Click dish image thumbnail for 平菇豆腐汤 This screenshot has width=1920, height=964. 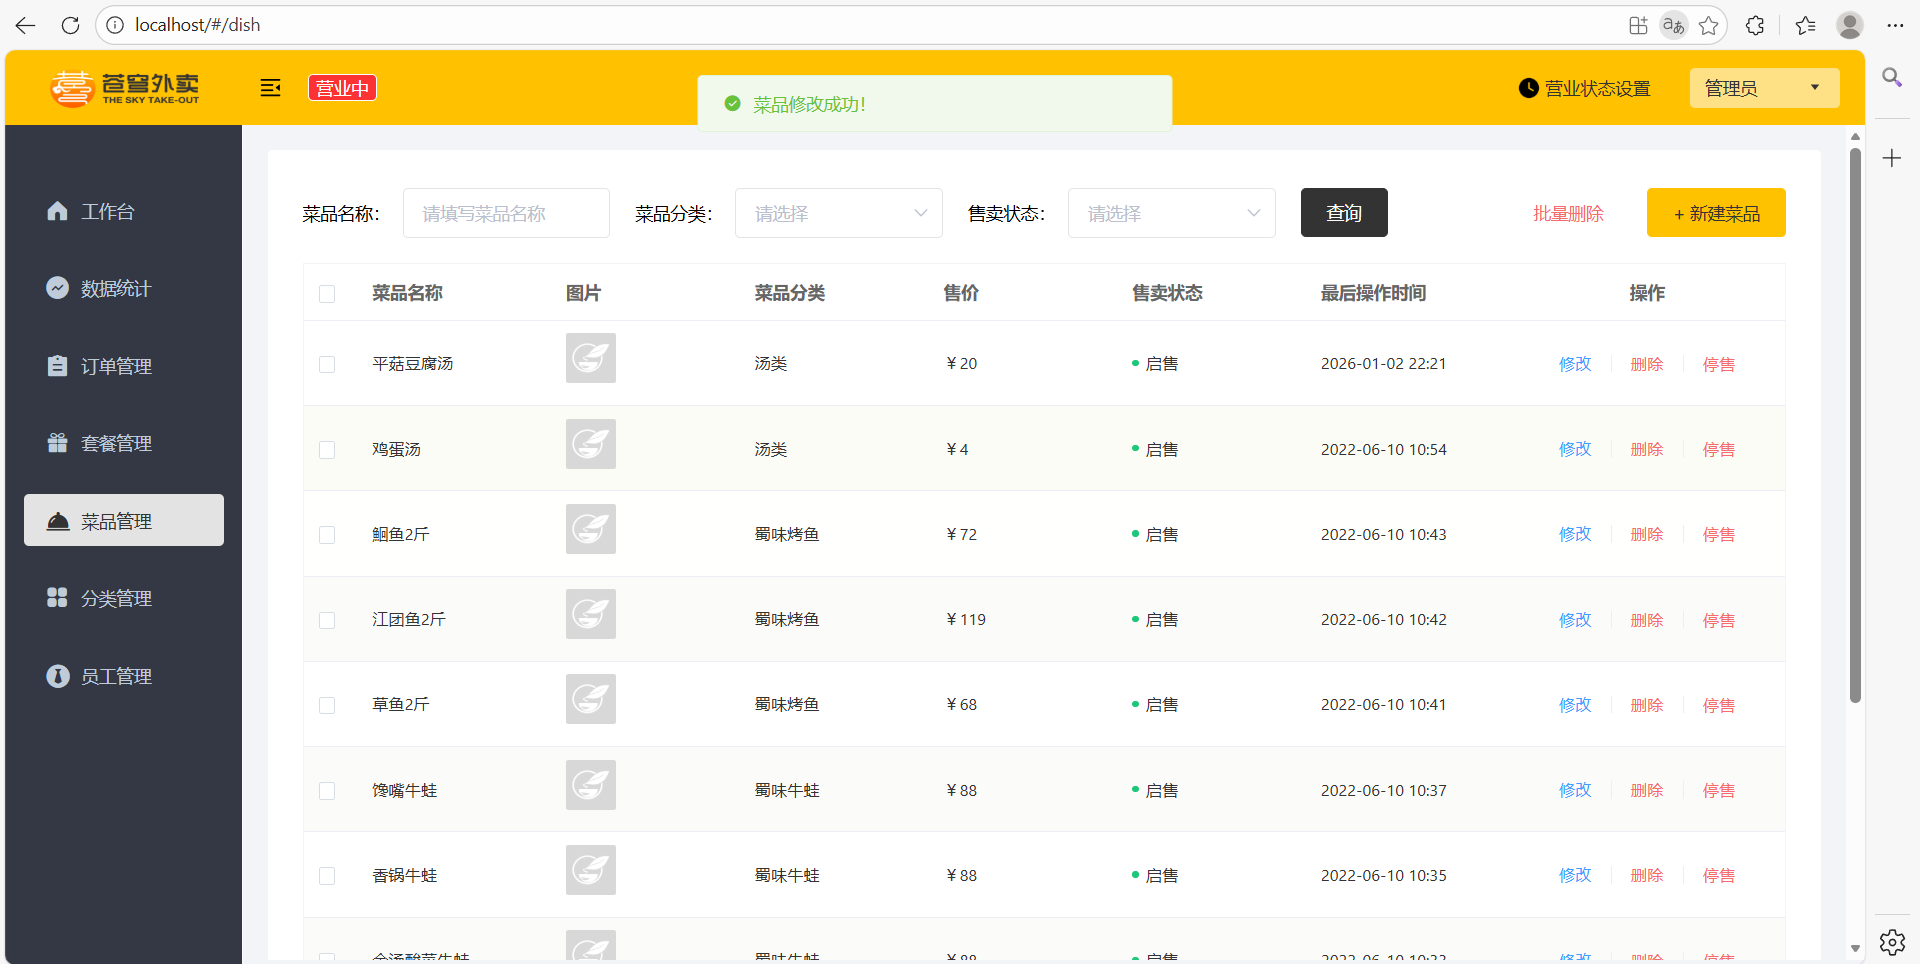pyautogui.click(x=591, y=358)
